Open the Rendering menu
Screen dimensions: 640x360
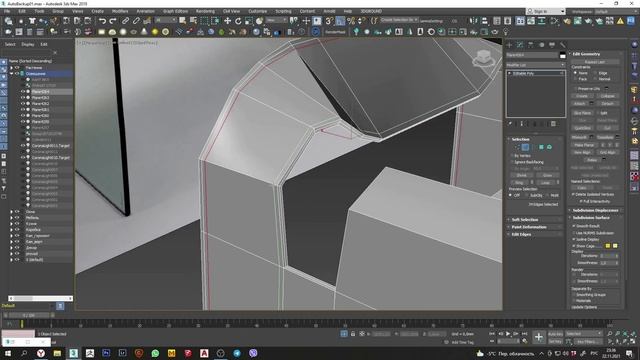(x=205, y=11)
